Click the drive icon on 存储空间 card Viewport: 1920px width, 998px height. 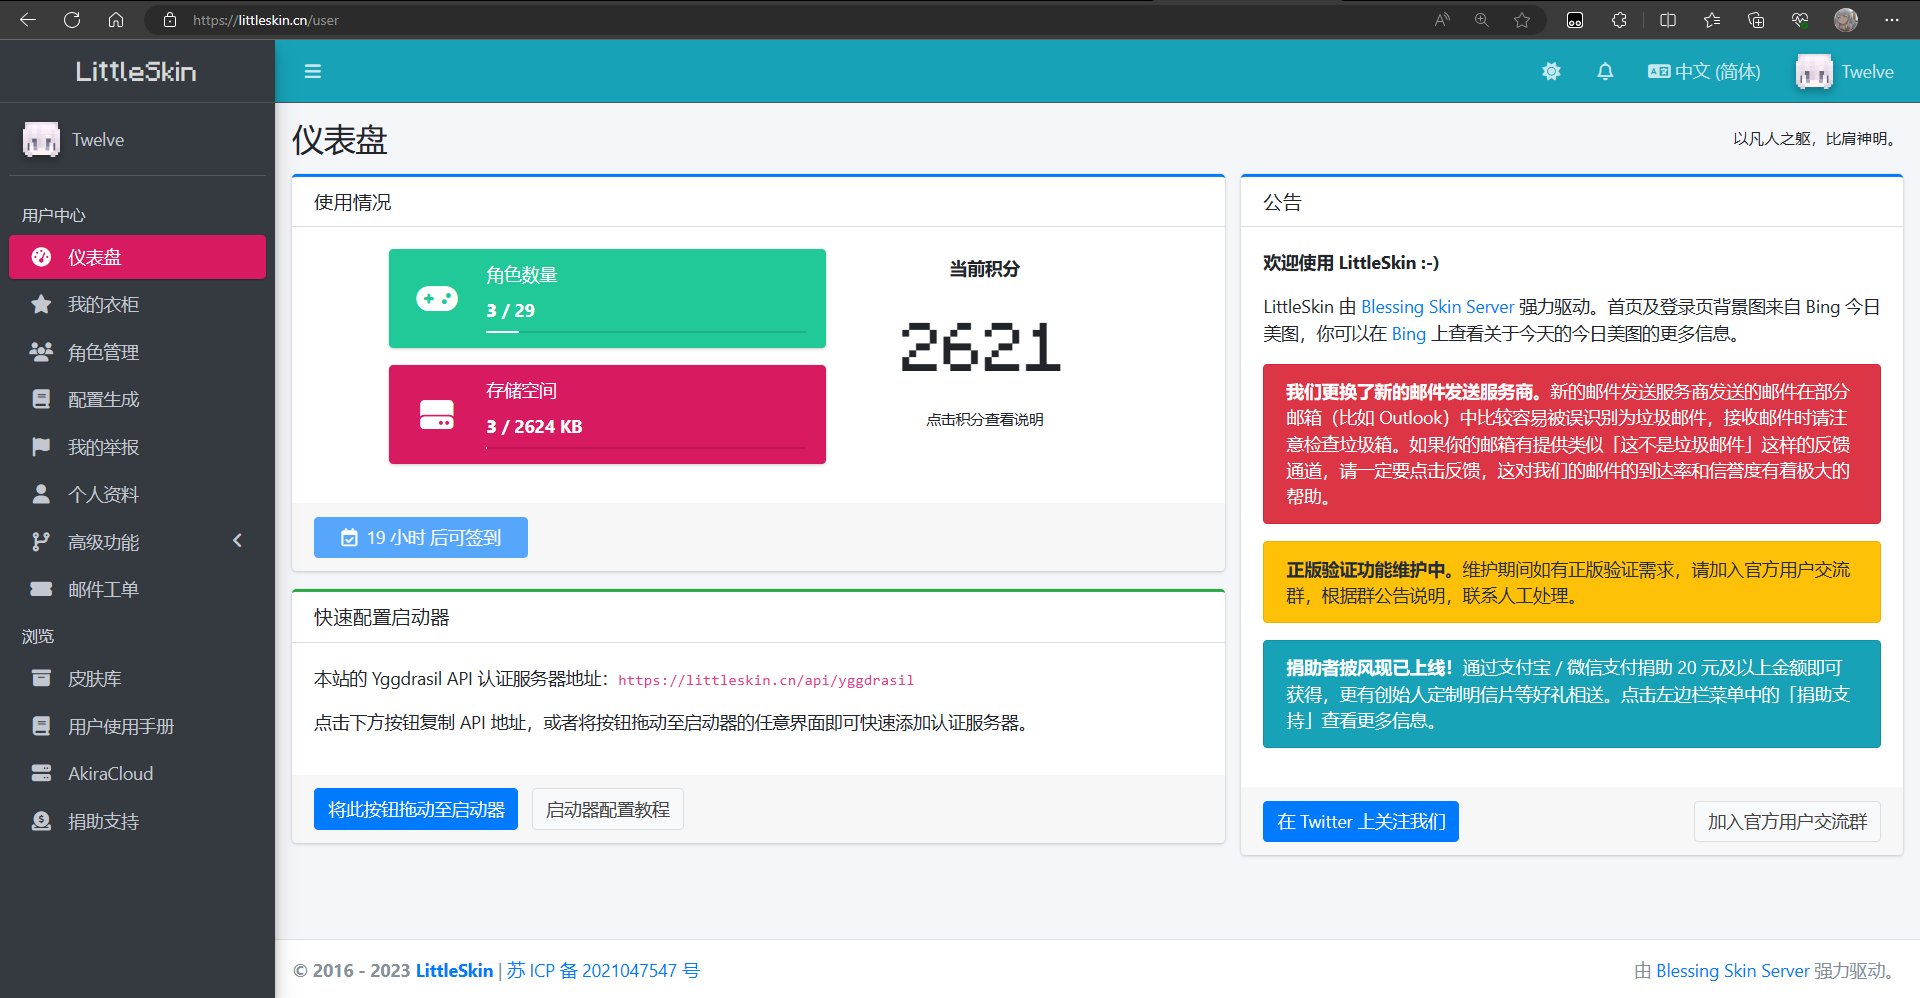437,414
